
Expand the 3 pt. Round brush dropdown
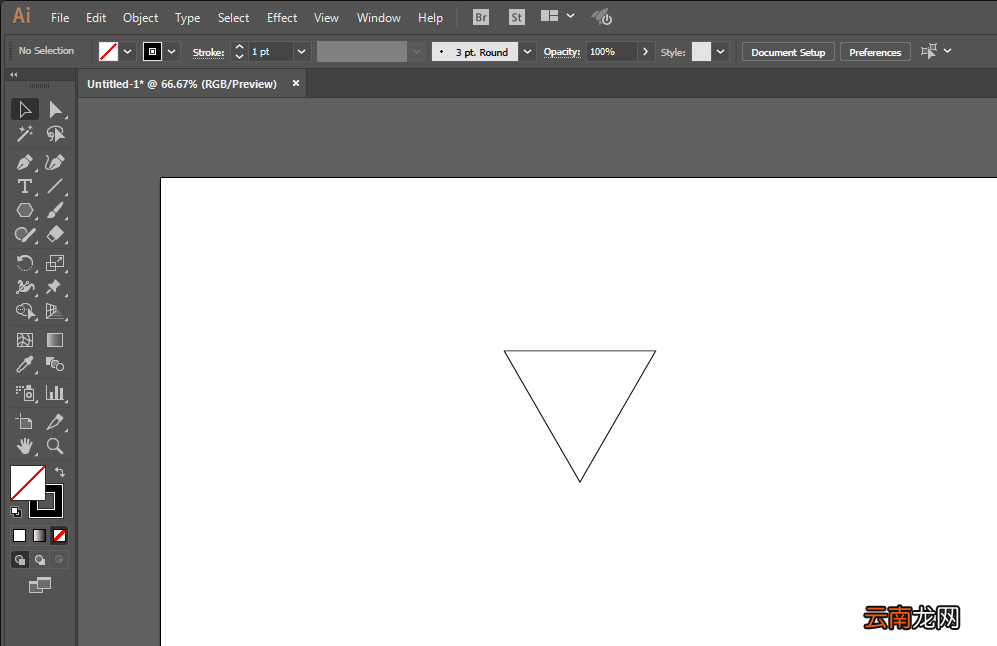[x=527, y=52]
